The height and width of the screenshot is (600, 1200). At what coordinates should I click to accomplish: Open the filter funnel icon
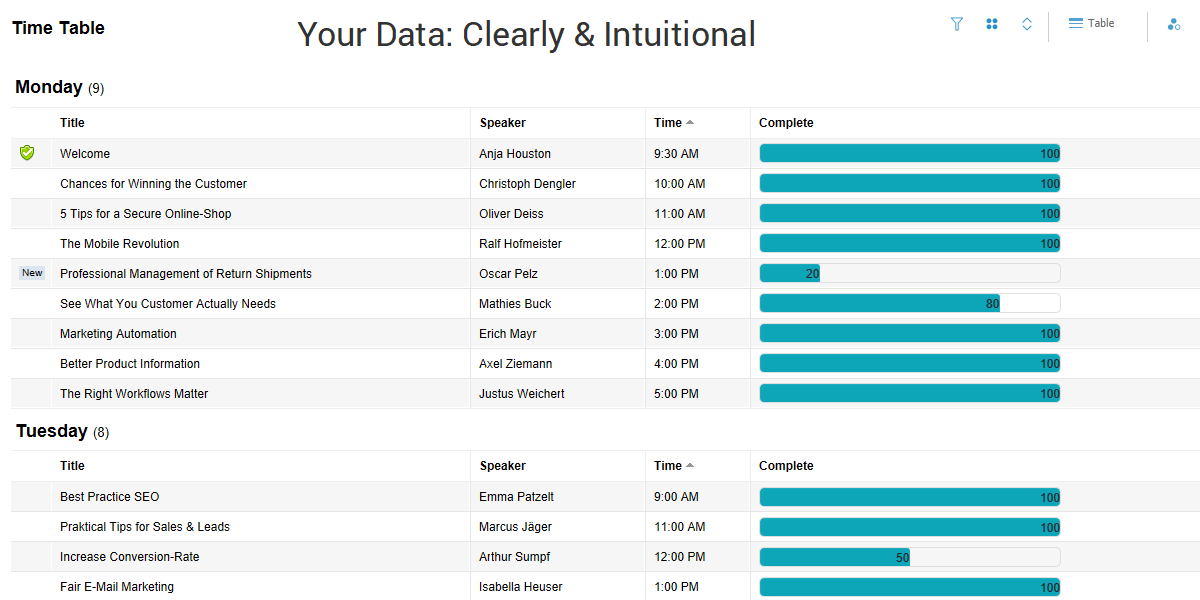tap(957, 24)
